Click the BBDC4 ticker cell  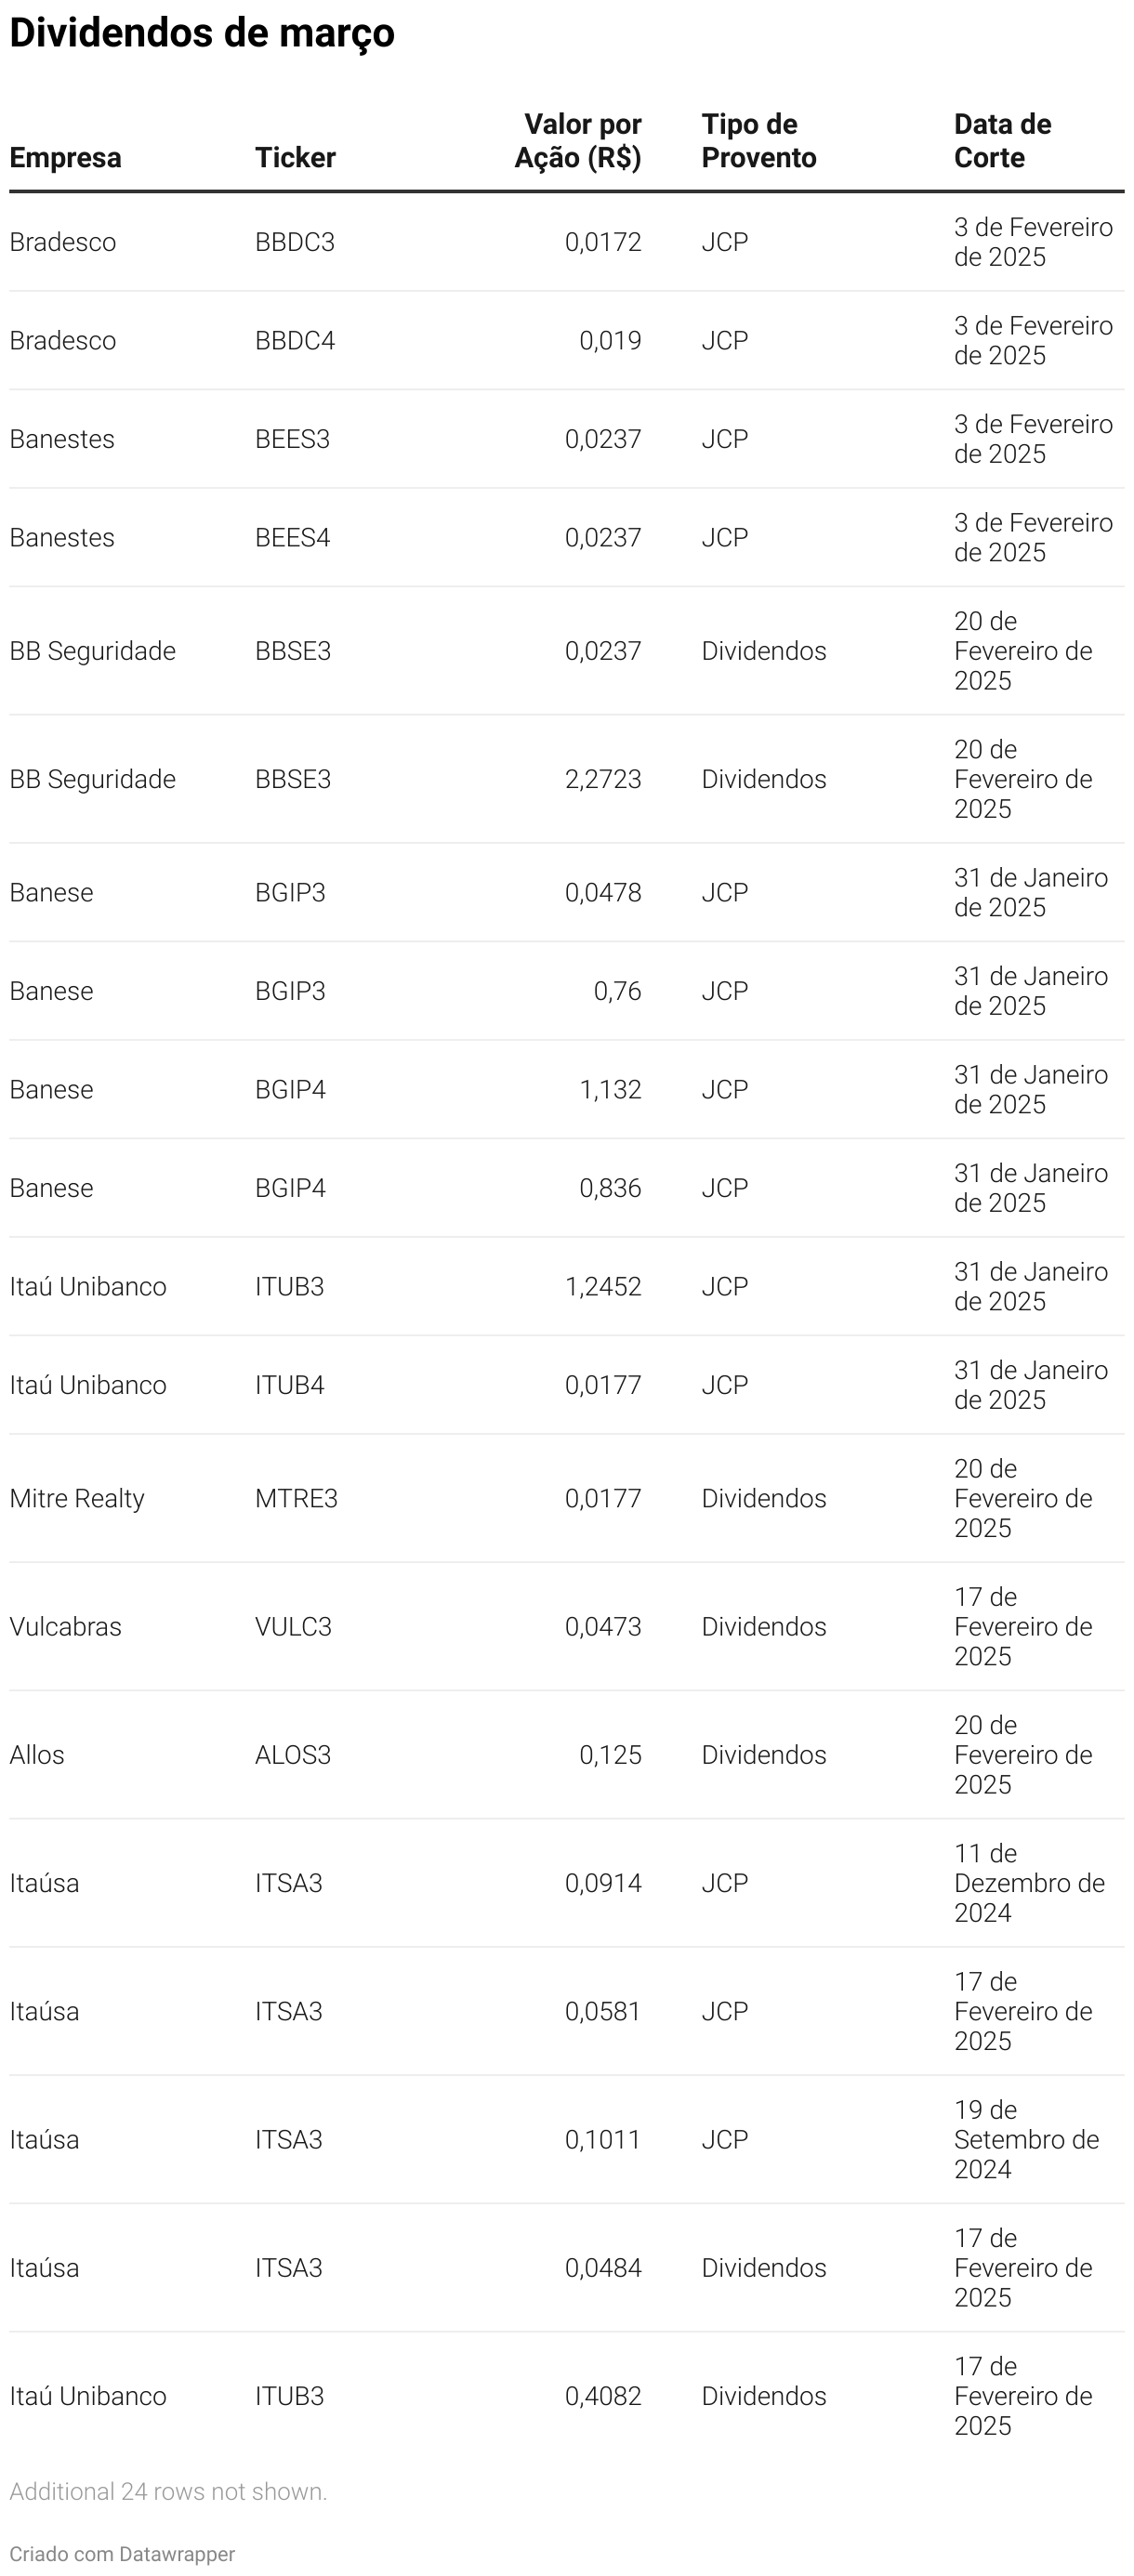click(x=295, y=341)
